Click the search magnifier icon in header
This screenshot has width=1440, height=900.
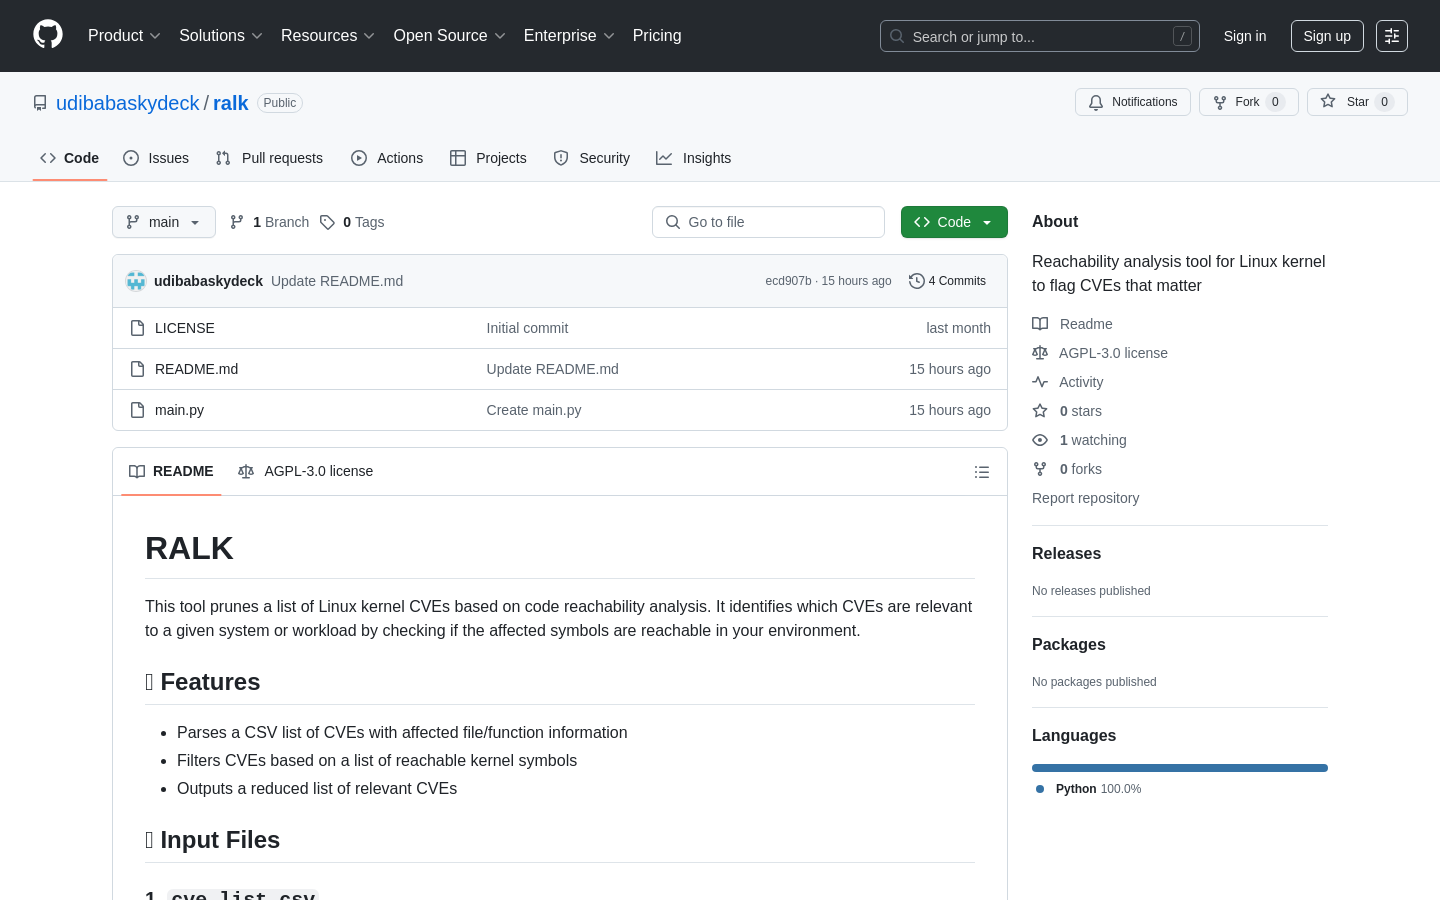897,36
